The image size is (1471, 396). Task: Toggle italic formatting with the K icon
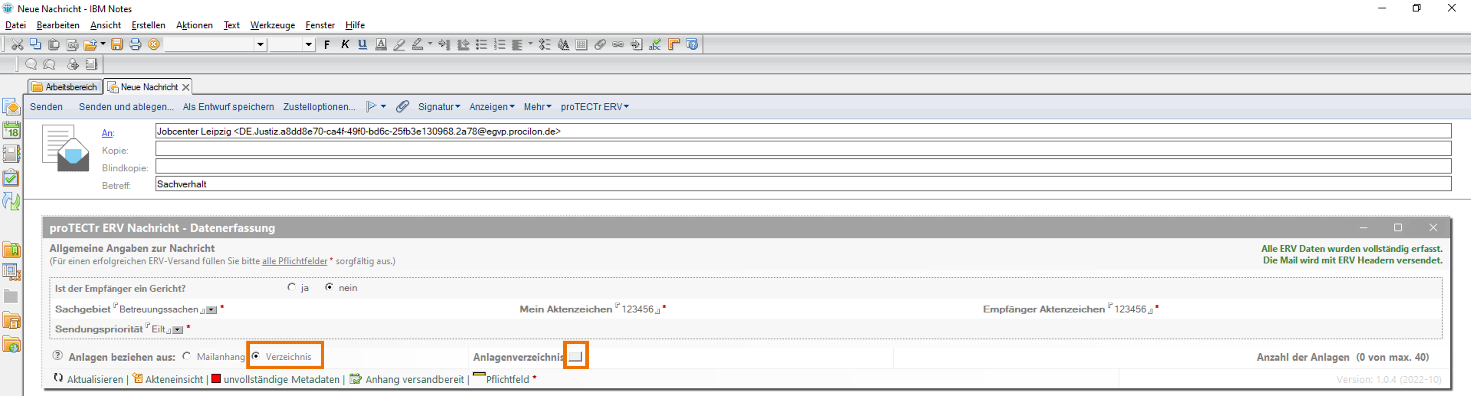click(x=345, y=44)
